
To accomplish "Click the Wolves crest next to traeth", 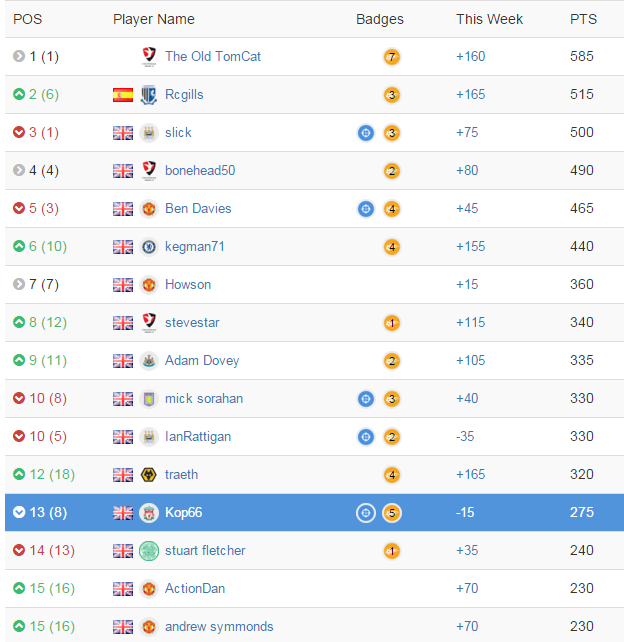I will (149, 475).
